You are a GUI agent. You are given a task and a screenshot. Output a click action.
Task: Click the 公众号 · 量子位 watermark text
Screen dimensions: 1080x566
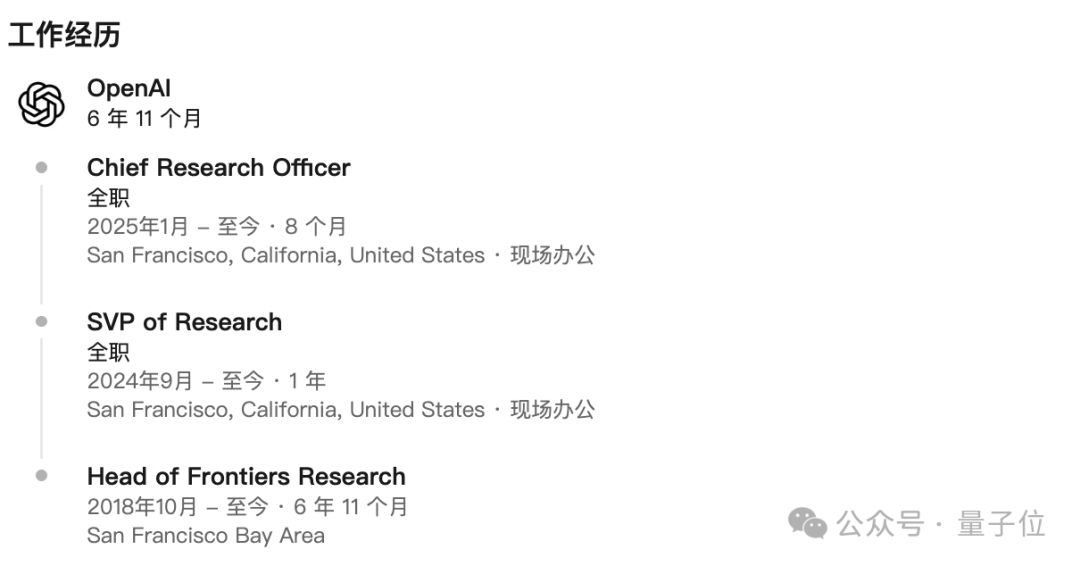(x=941, y=523)
